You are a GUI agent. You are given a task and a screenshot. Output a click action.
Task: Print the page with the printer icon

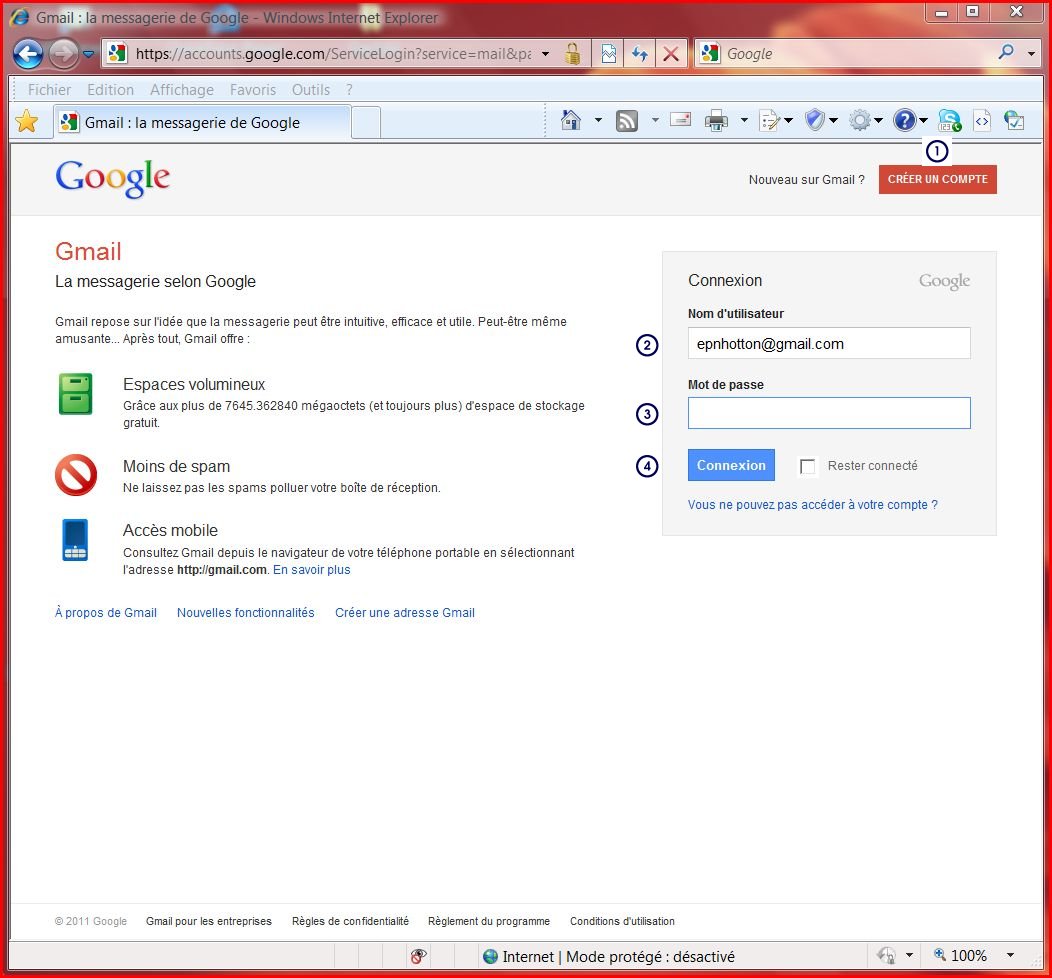[717, 121]
